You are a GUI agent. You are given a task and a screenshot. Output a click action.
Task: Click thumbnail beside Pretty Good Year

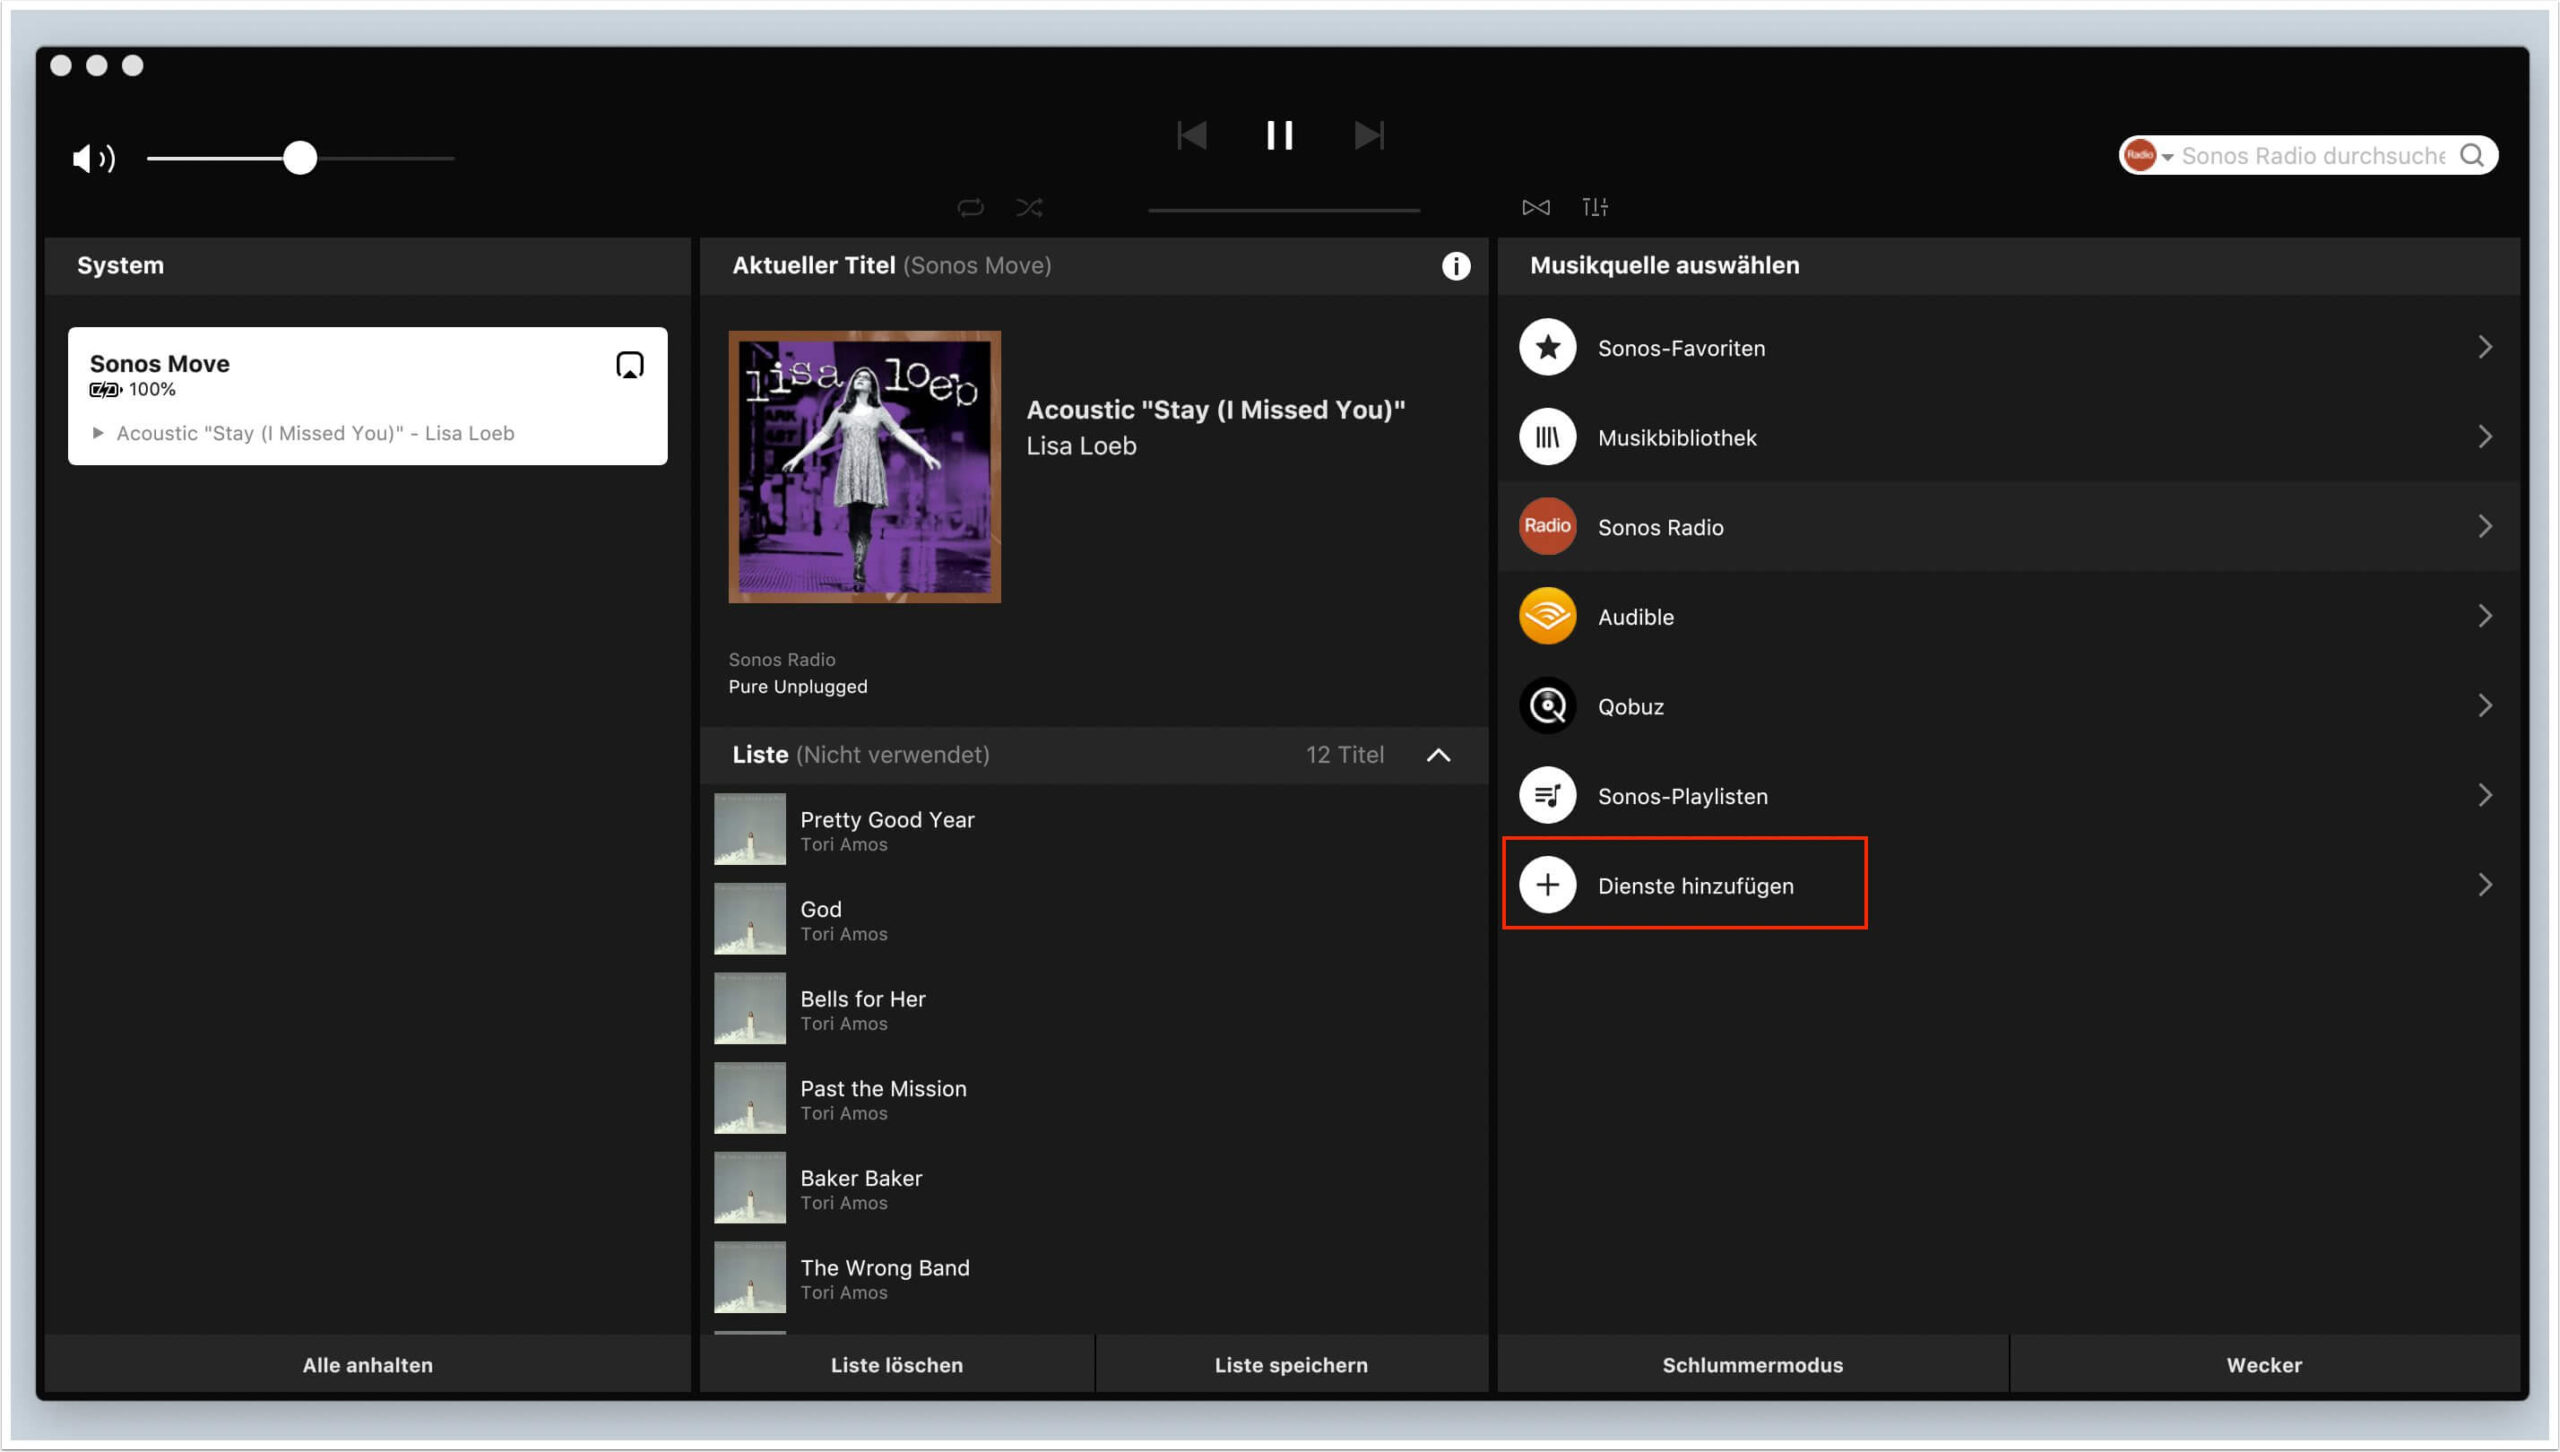point(749,830)
